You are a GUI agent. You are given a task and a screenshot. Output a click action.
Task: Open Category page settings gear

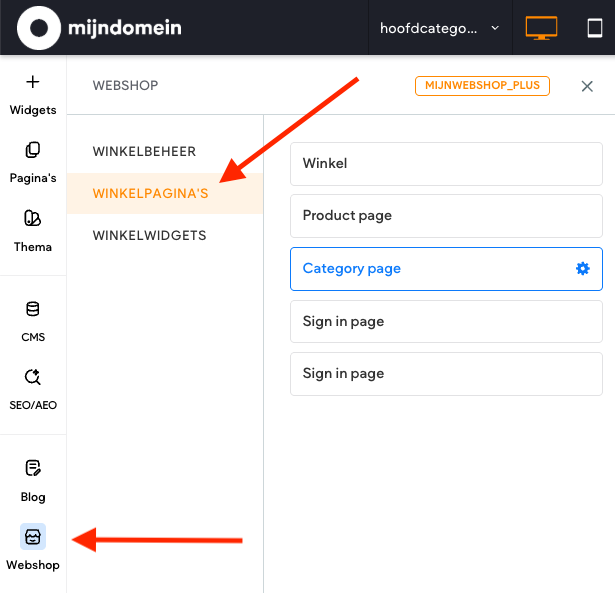coord(583,269)
